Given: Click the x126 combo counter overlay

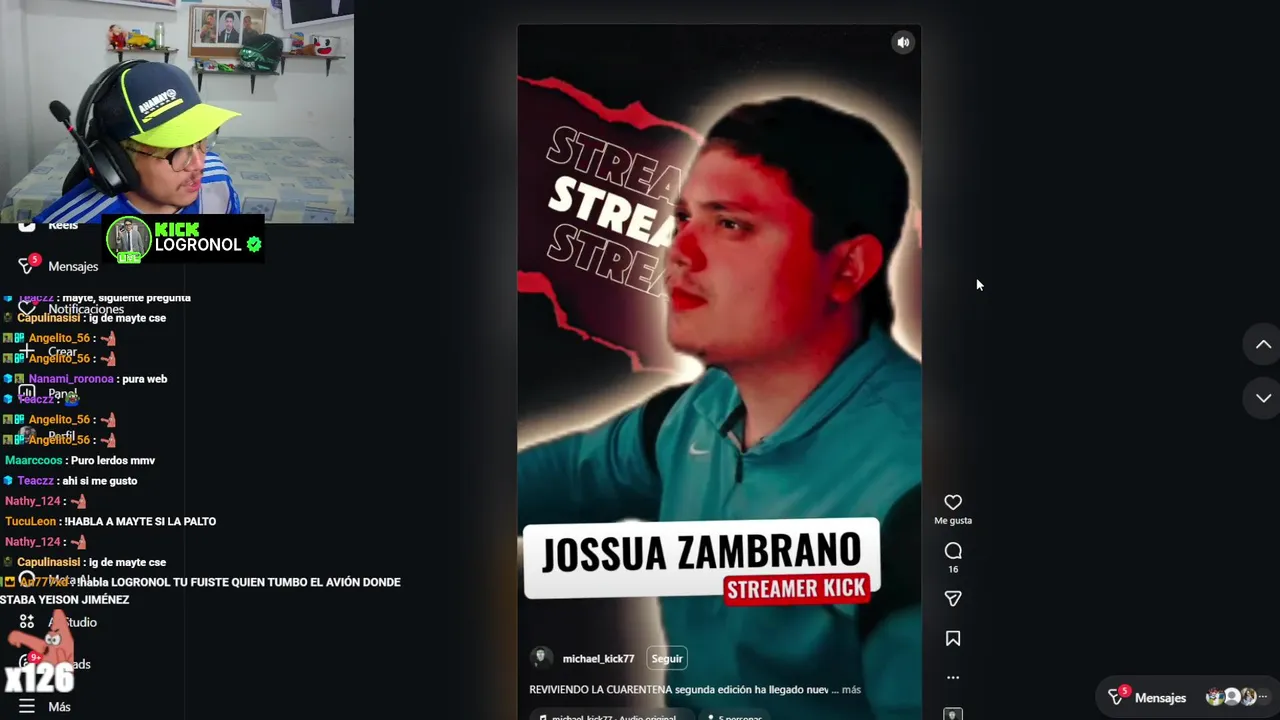Looking at the screenshot, I should 40,677.
